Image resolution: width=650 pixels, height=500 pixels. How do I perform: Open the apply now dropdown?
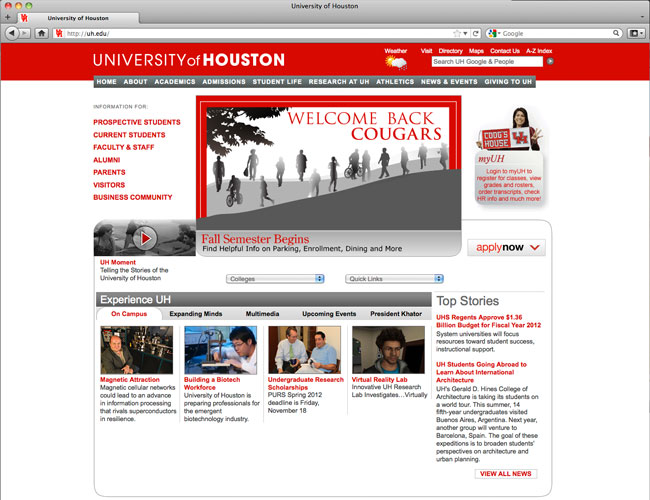pos(506,248)
